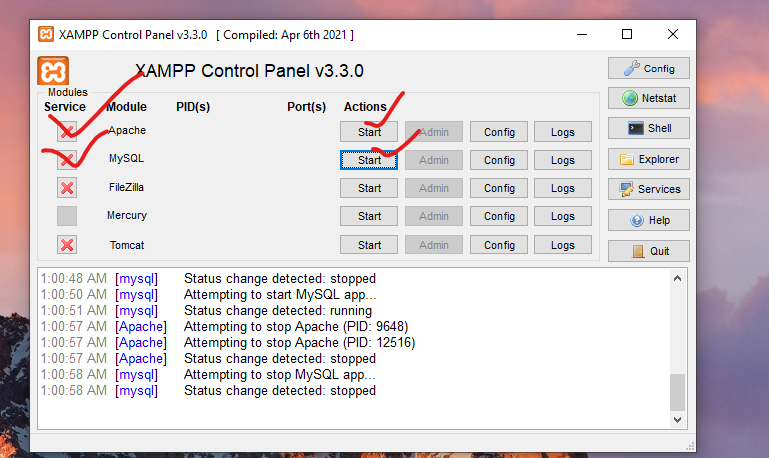Start the Apache module

pos(369,132)
